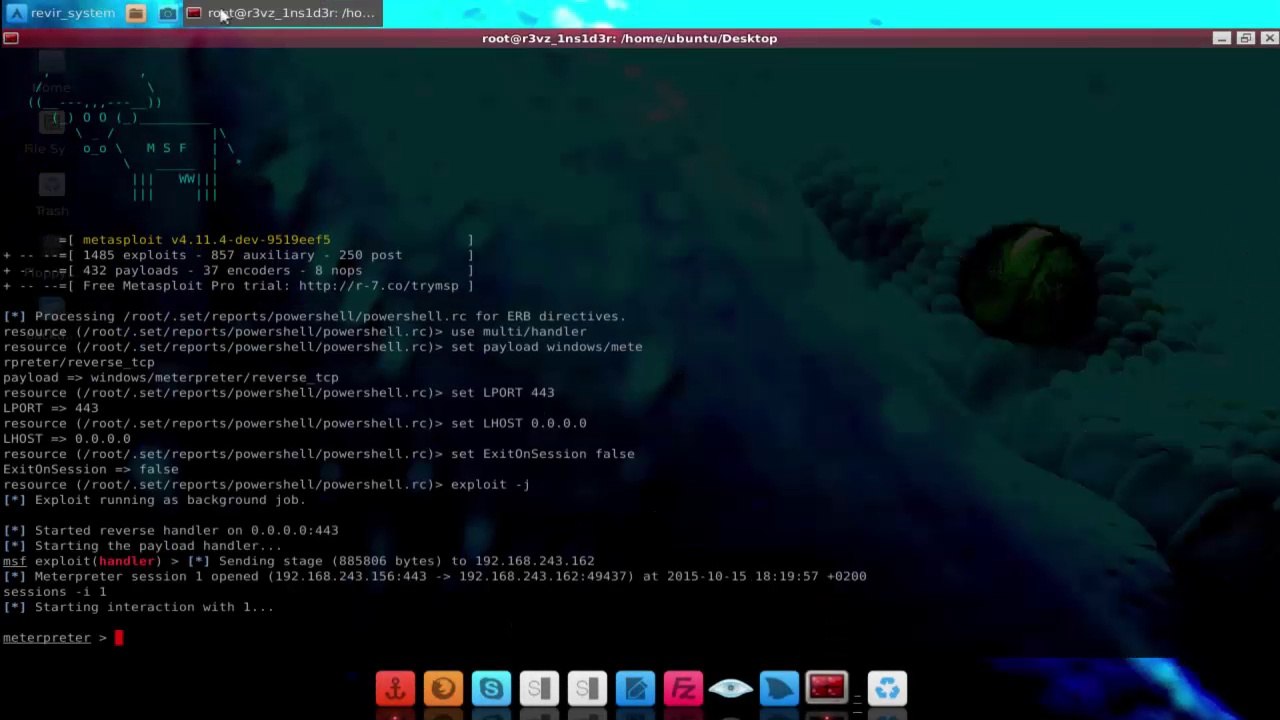Click the 'Meterpreter session 1 opened' line
This screenshot has width=1280, height=720.
coord(435,576)
